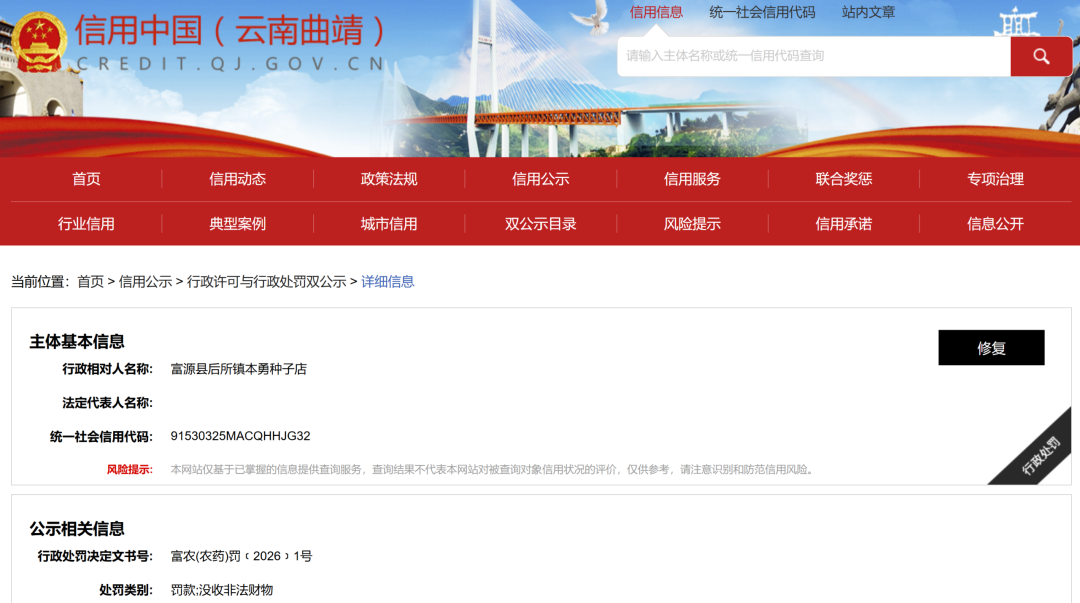The width and height of the screenshot is (1080, 603).
Task: Open the 专项治理 nav item
Action: [x=995, y=179]
